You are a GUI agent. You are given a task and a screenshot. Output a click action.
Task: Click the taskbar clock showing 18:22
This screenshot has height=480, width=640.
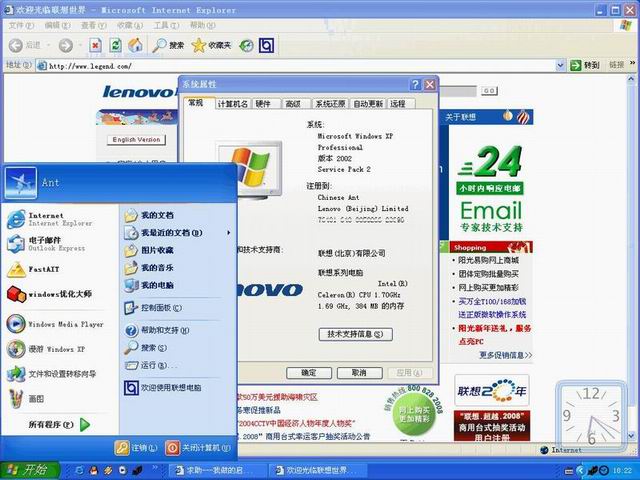pyautogui.click(x=622, y=471)
